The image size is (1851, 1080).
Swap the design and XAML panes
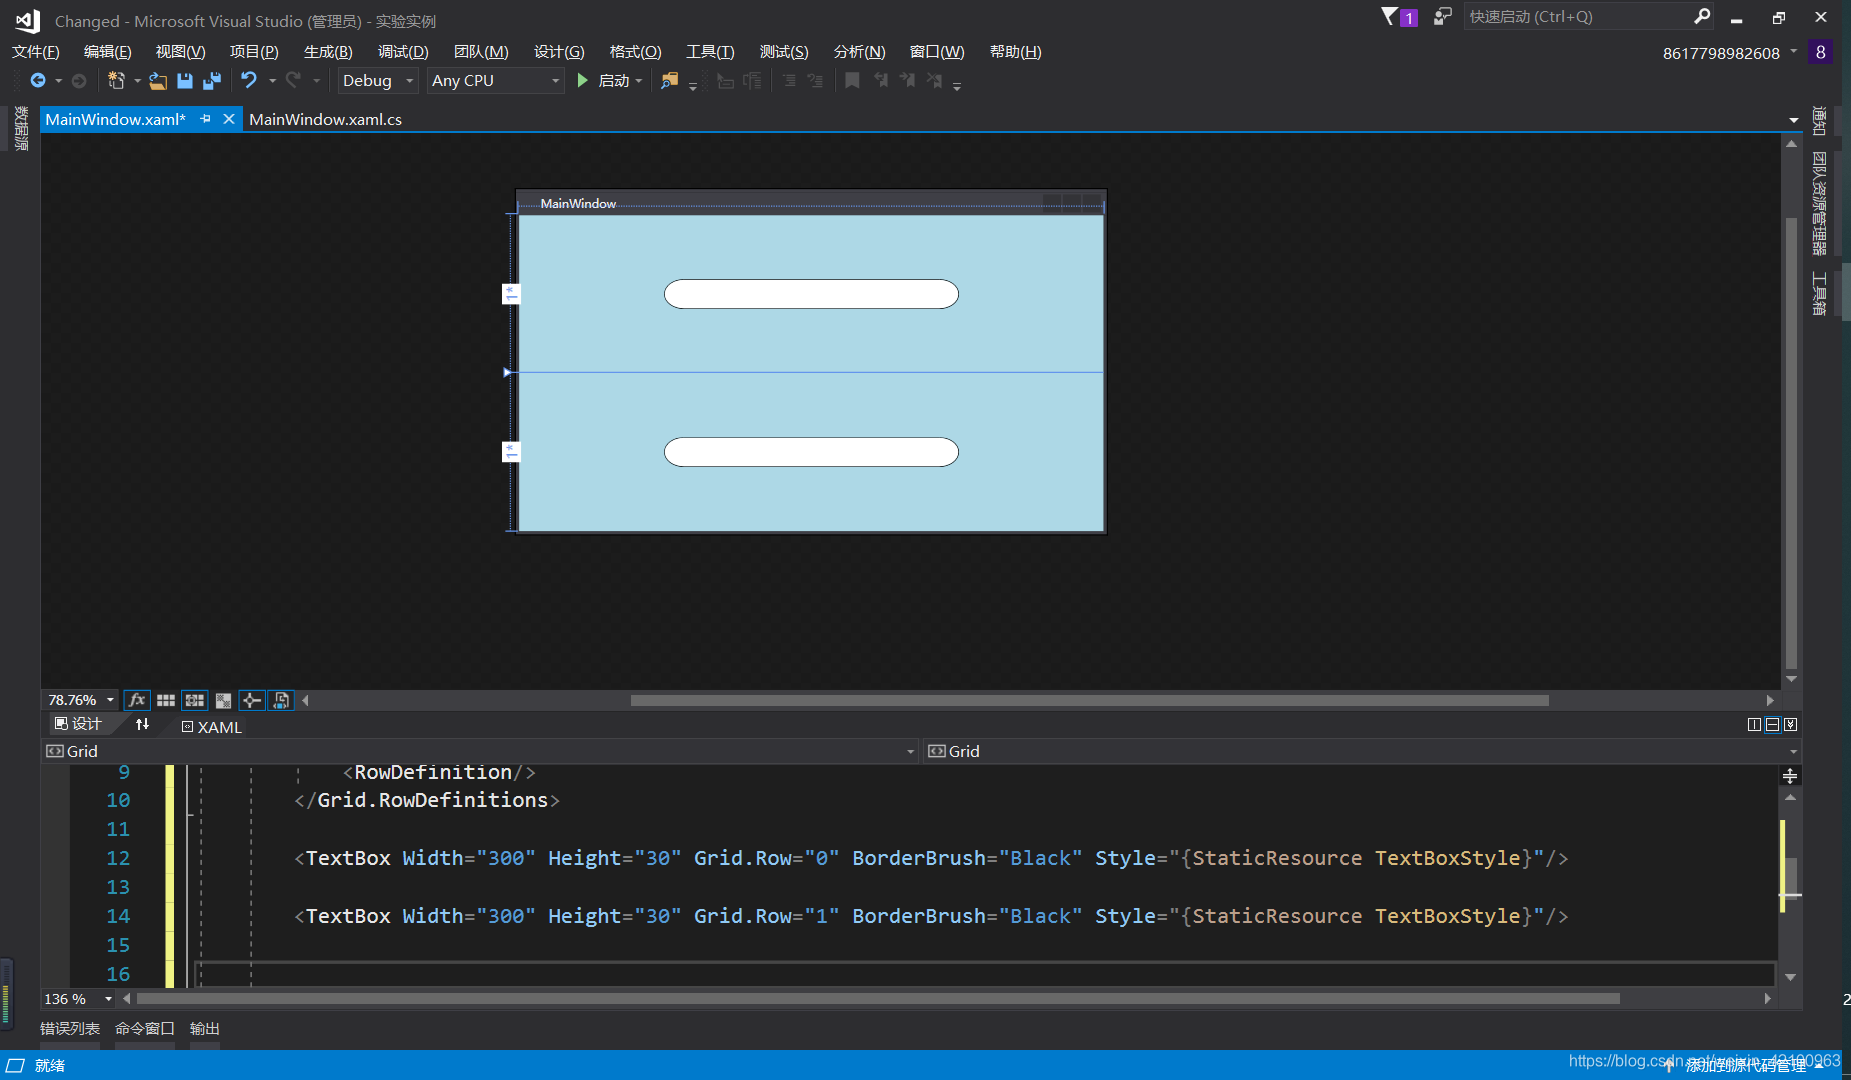coord(142,724)
